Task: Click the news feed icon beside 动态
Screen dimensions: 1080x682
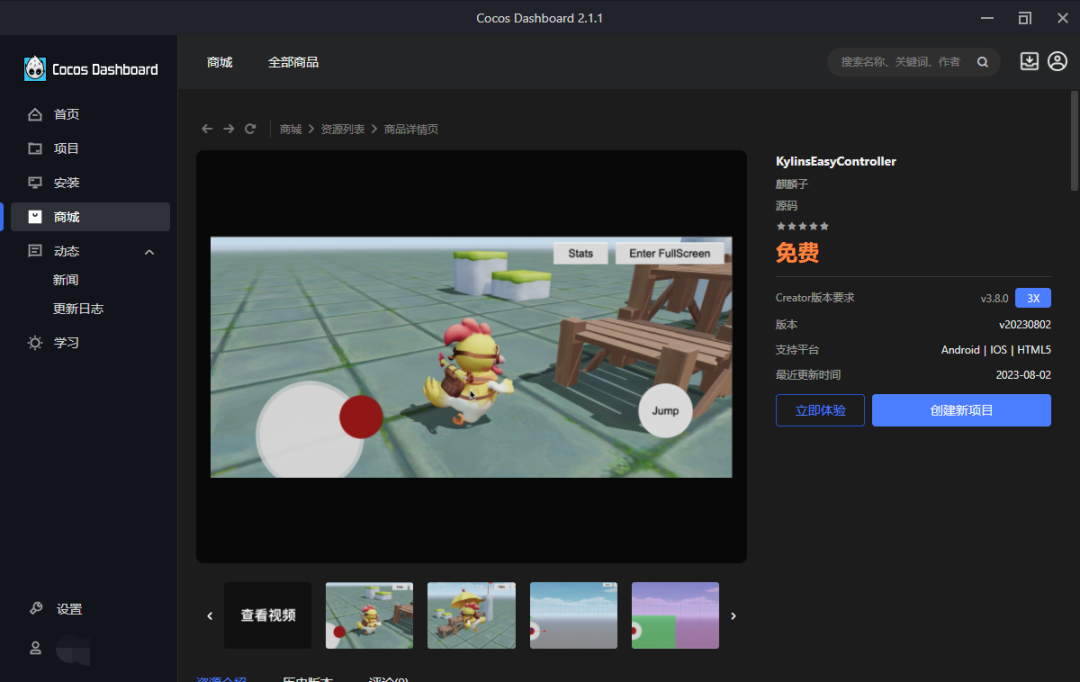Action: coord(35,251)
